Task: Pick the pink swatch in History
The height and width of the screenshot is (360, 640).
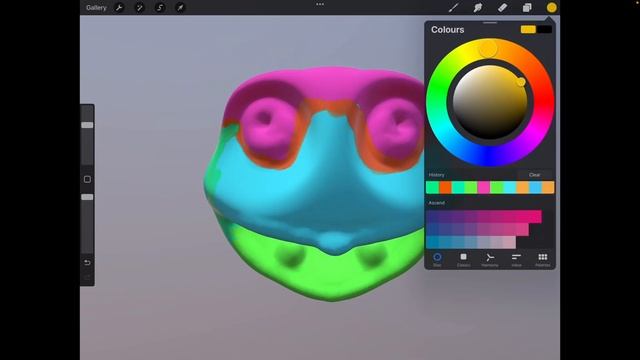Action: 484,187
